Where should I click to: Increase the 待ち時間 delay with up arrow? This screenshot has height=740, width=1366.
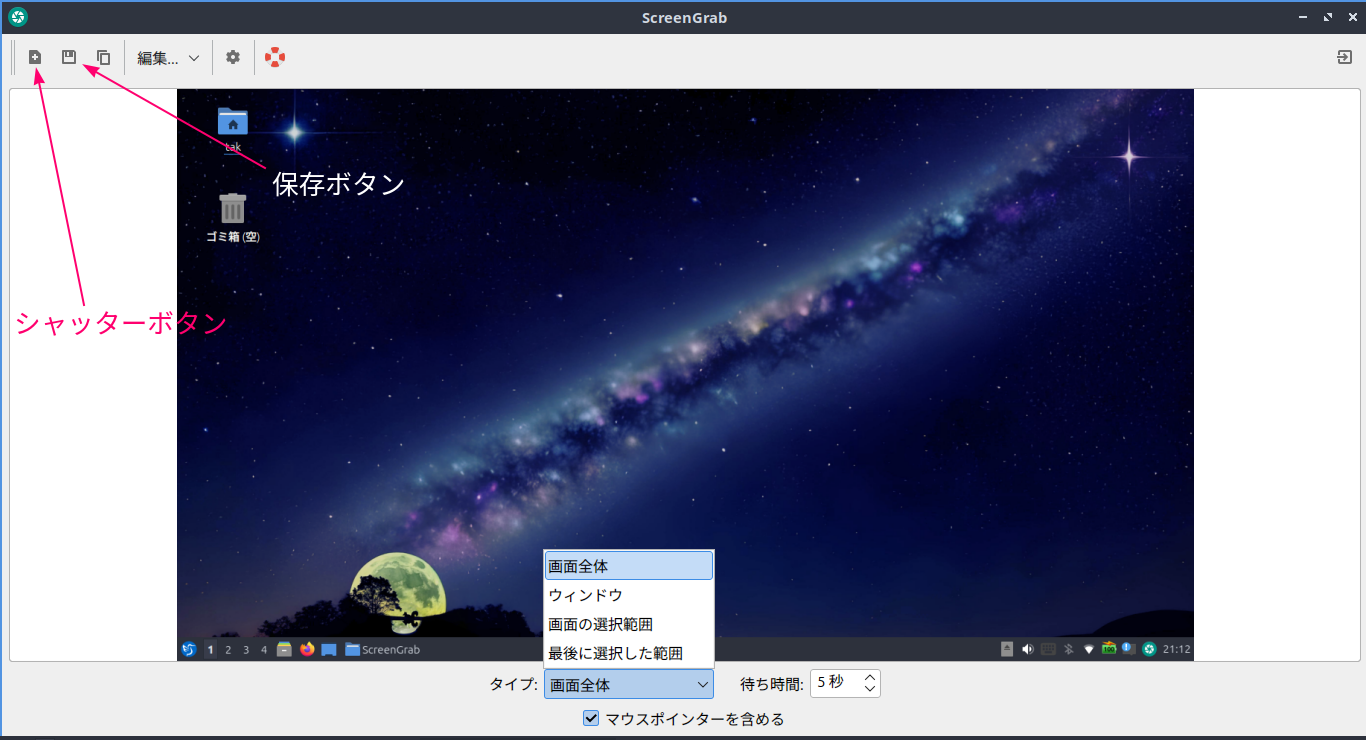pyautogui.click(x=870, y=678)
